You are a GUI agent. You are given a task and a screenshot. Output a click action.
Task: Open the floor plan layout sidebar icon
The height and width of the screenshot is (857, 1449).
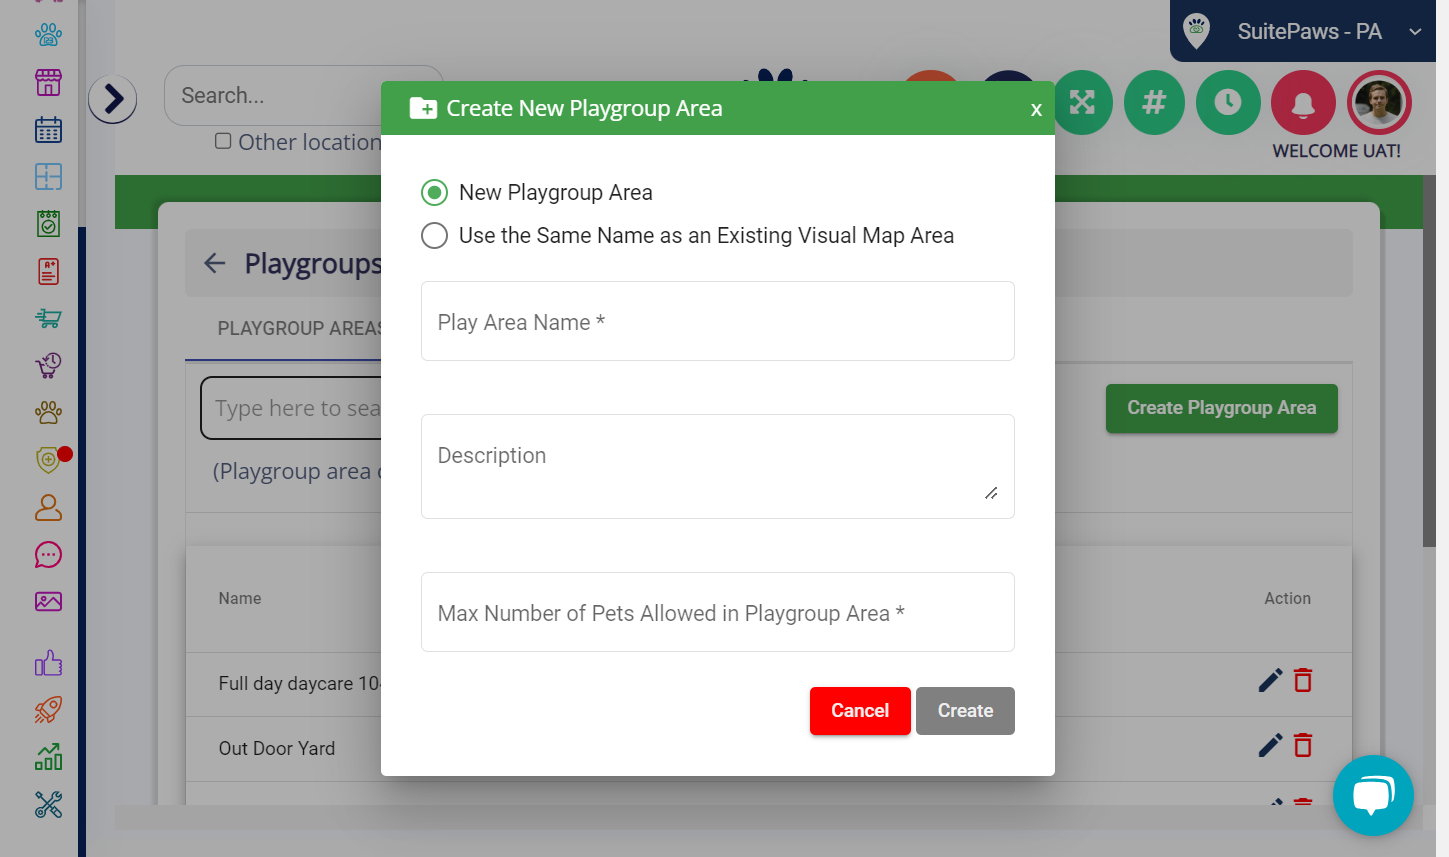48,177
